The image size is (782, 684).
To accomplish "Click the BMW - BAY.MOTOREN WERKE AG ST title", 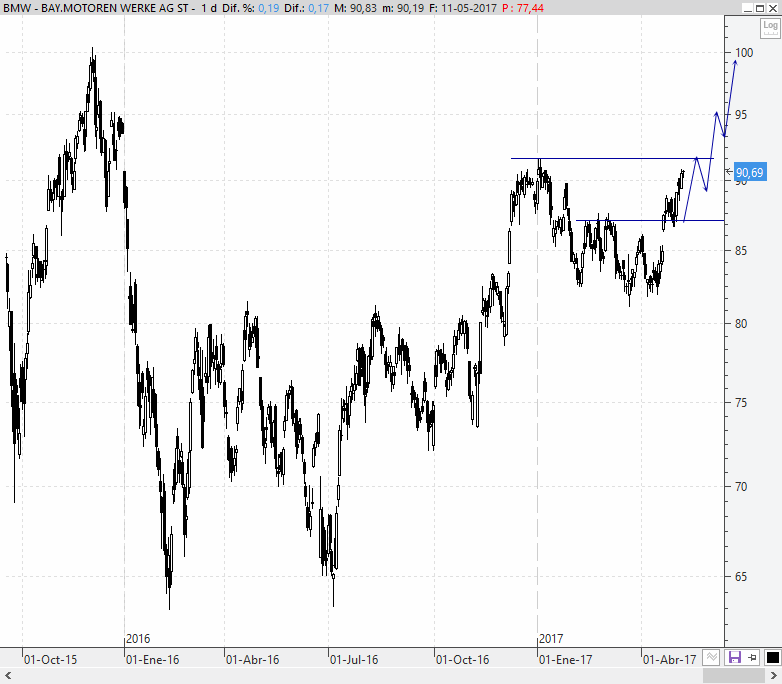I will [x=96, y=8].
